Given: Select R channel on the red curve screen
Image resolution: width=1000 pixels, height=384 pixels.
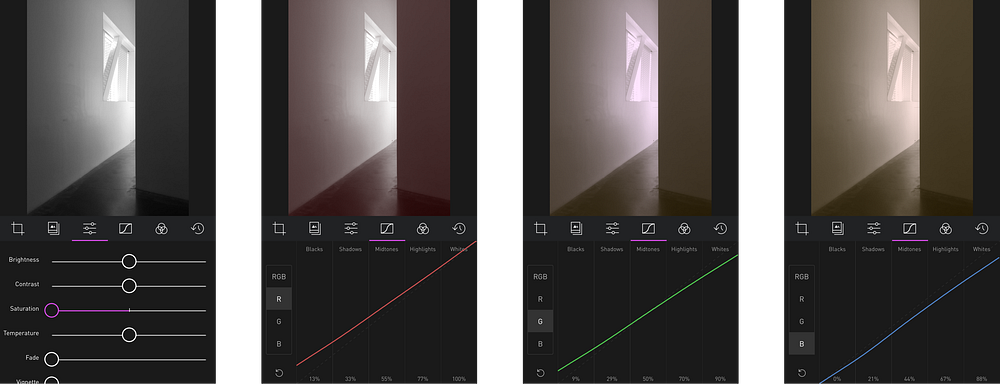Looking at the screenshot, I should (x=279, y=299).
